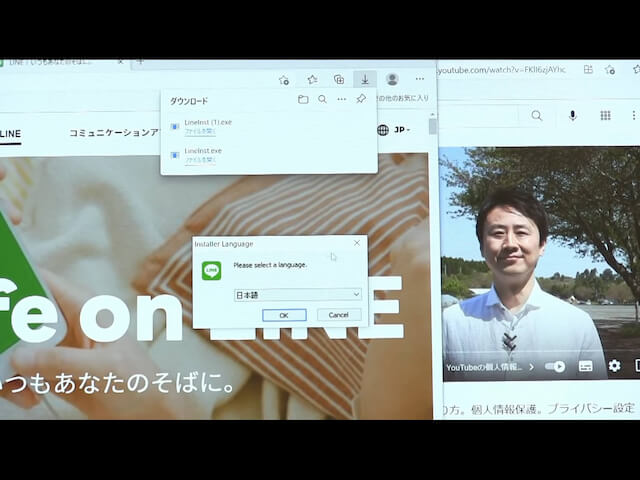Open Collections icon in Edge toolbar
Screen dimensions: 640x480
click(339, 79)
